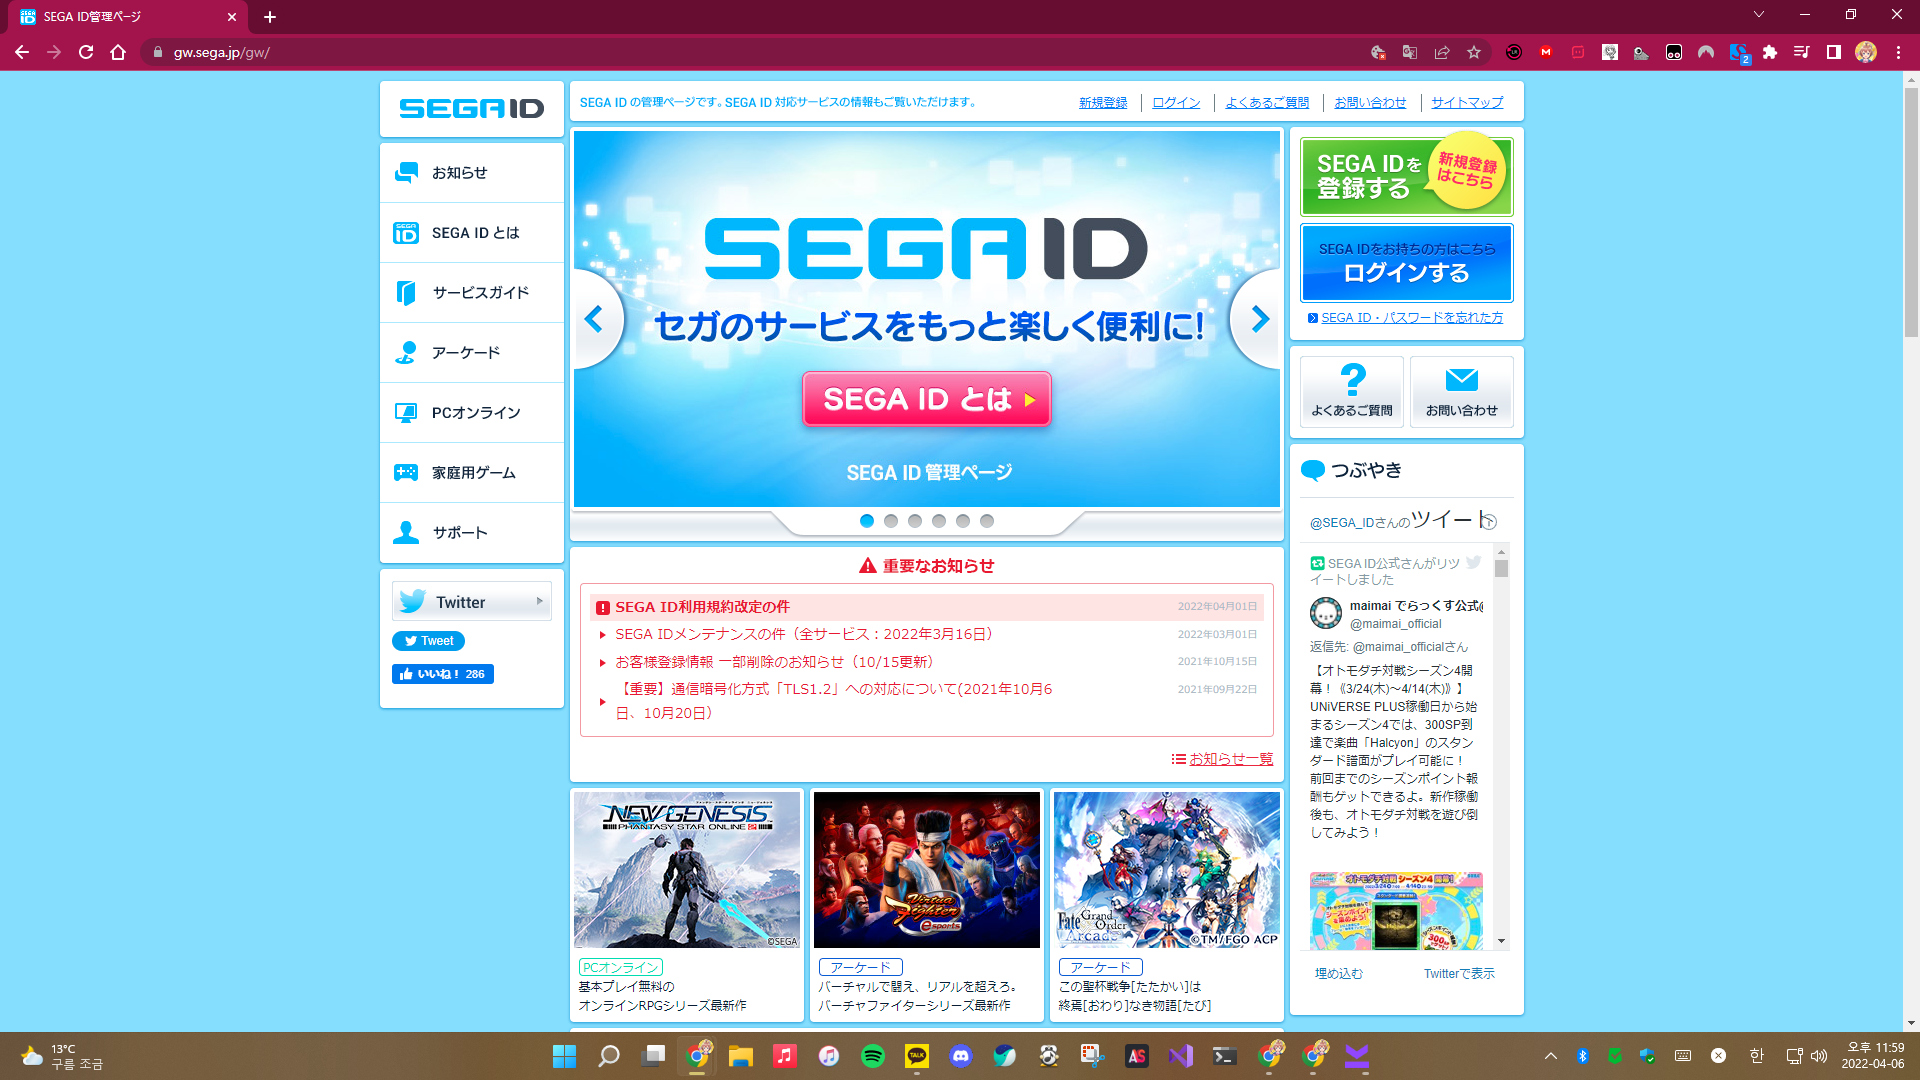The width and height of the screenshot is (1920, 1080).
Task: Expand the system tray hidden icons chevron
Action: pos(1550,1056)
